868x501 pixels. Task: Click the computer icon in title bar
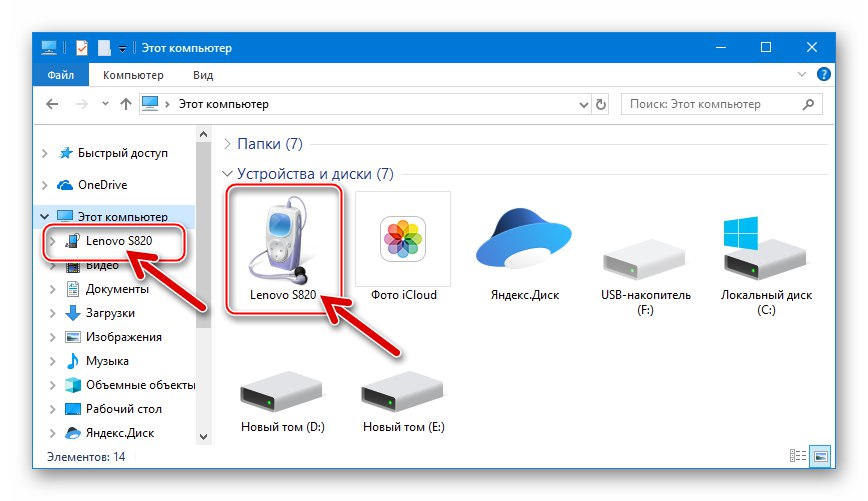[x=49, y=48]
